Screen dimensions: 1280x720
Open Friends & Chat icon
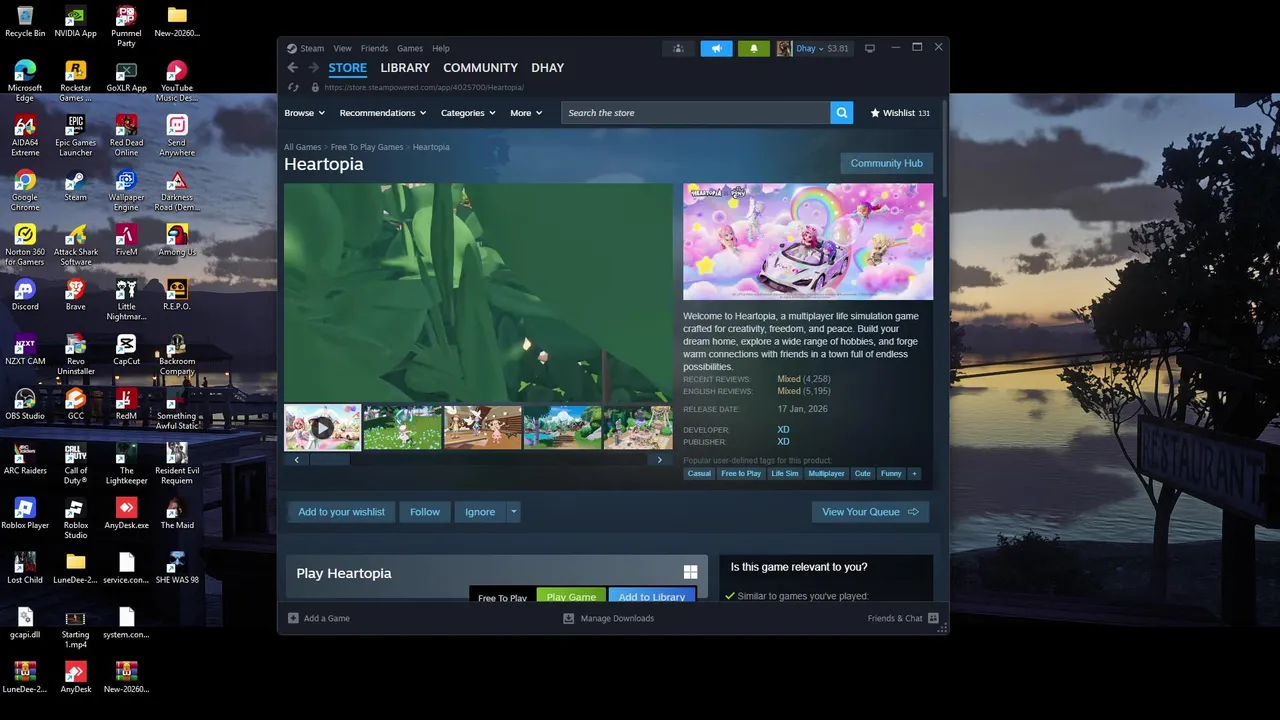933,618
